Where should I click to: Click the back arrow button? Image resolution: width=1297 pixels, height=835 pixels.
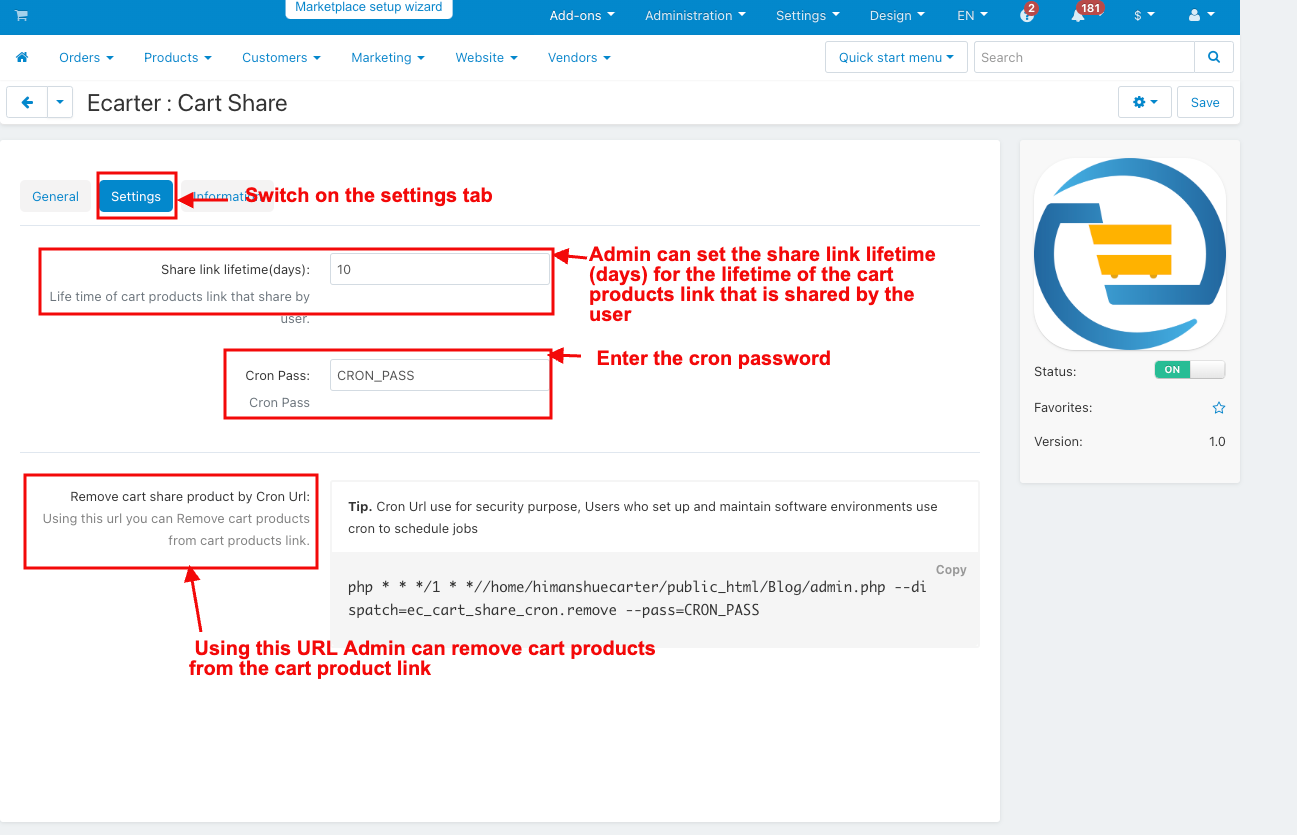point(27,102)
